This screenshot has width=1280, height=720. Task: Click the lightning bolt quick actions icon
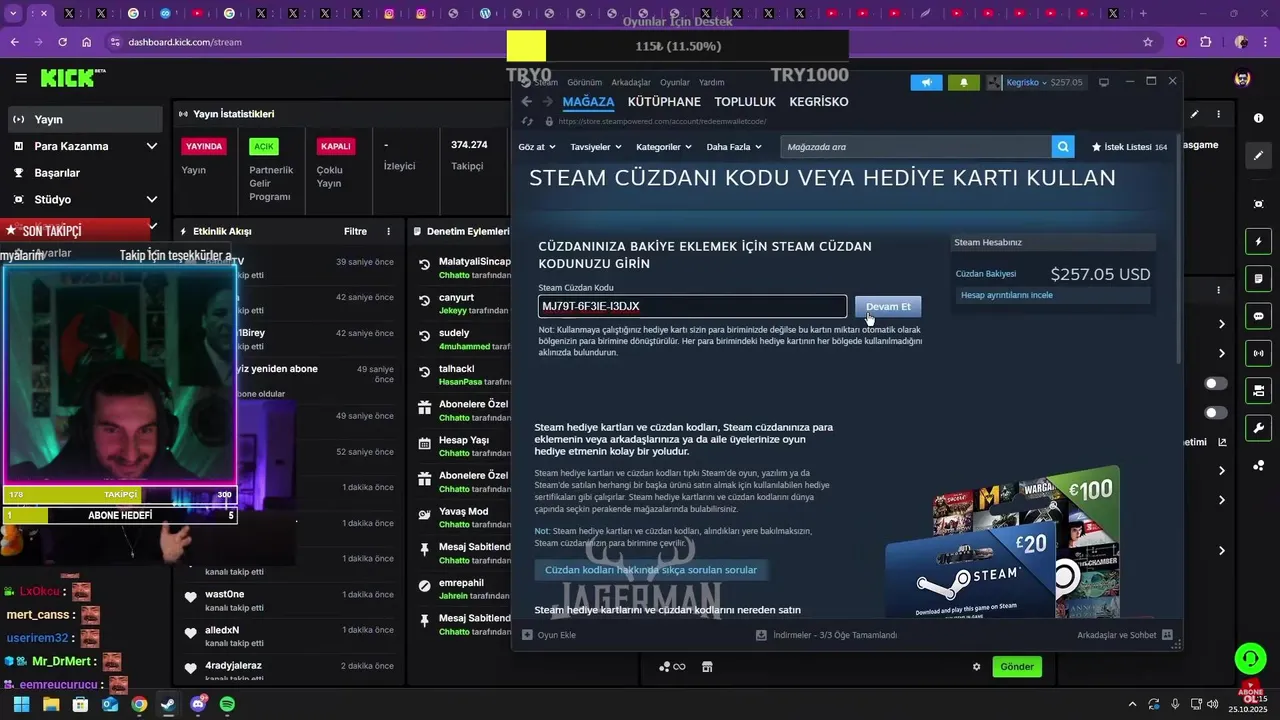[1258, 241]
